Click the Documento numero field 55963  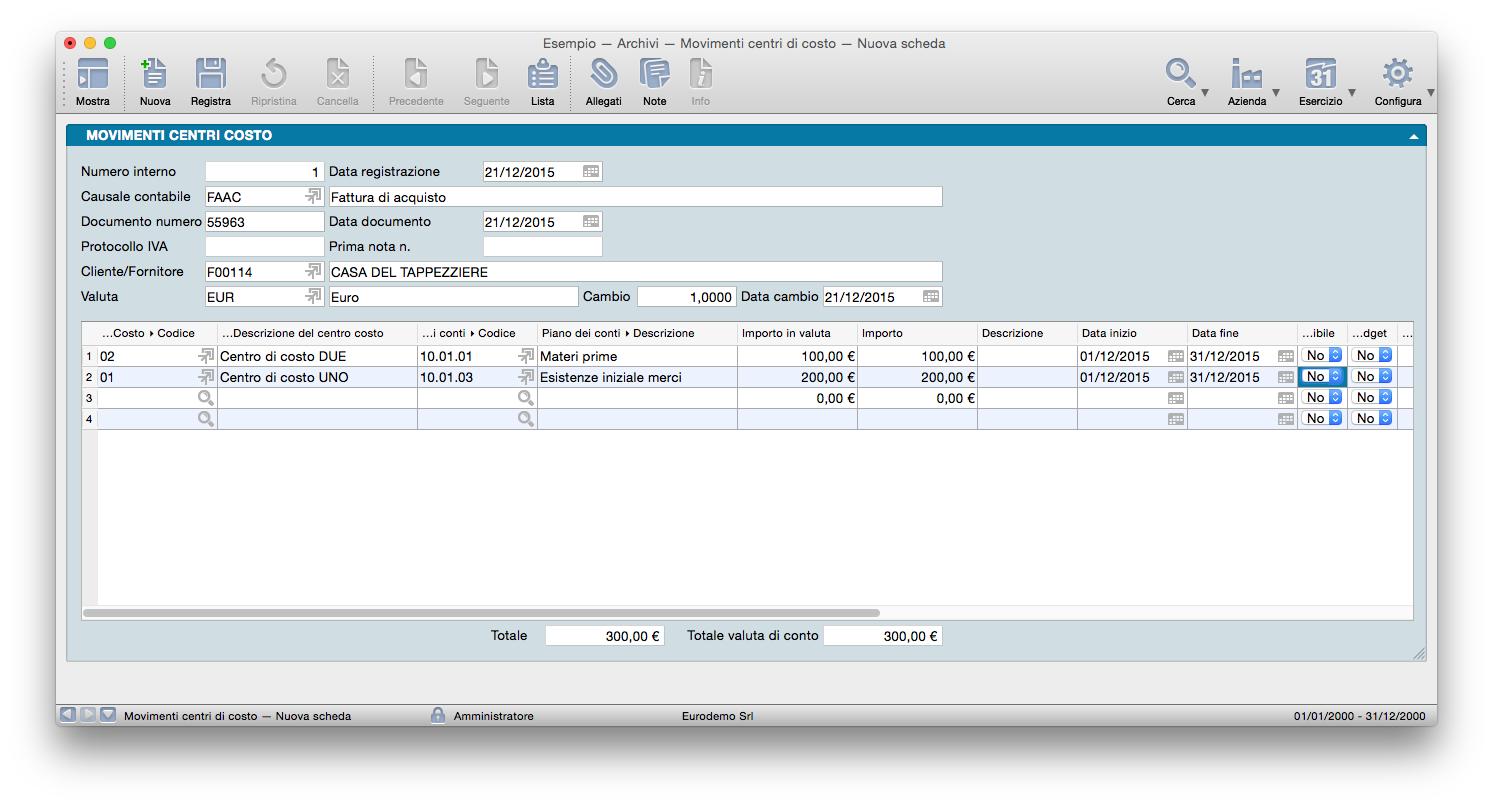pyautogui.click(x=265, y=222)
